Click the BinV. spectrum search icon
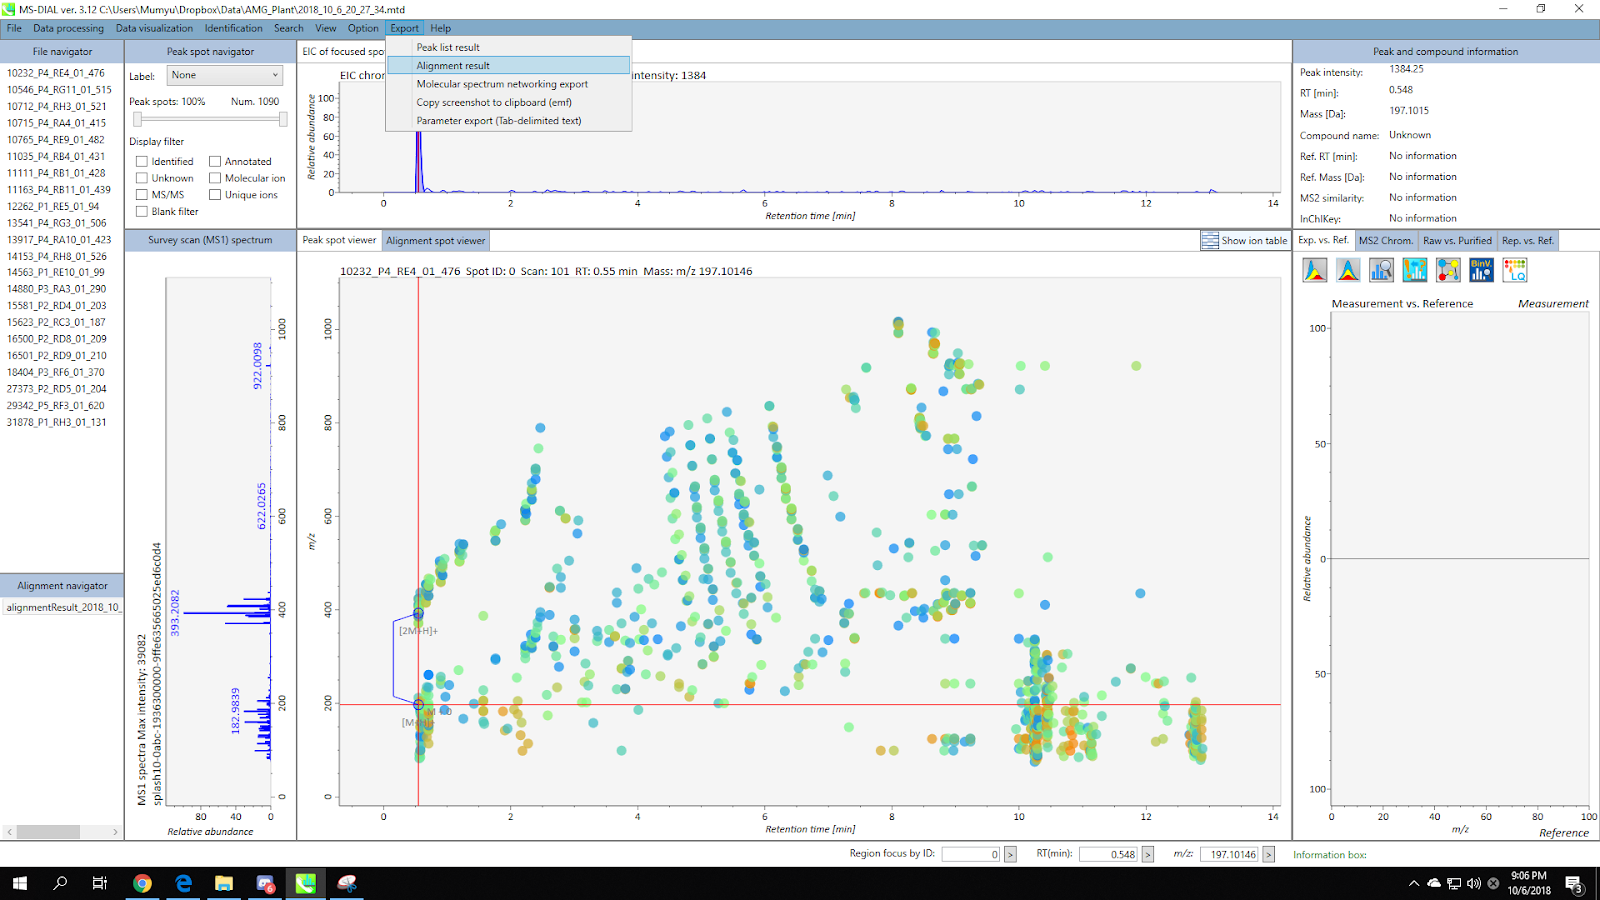 tap(1481, 270)
